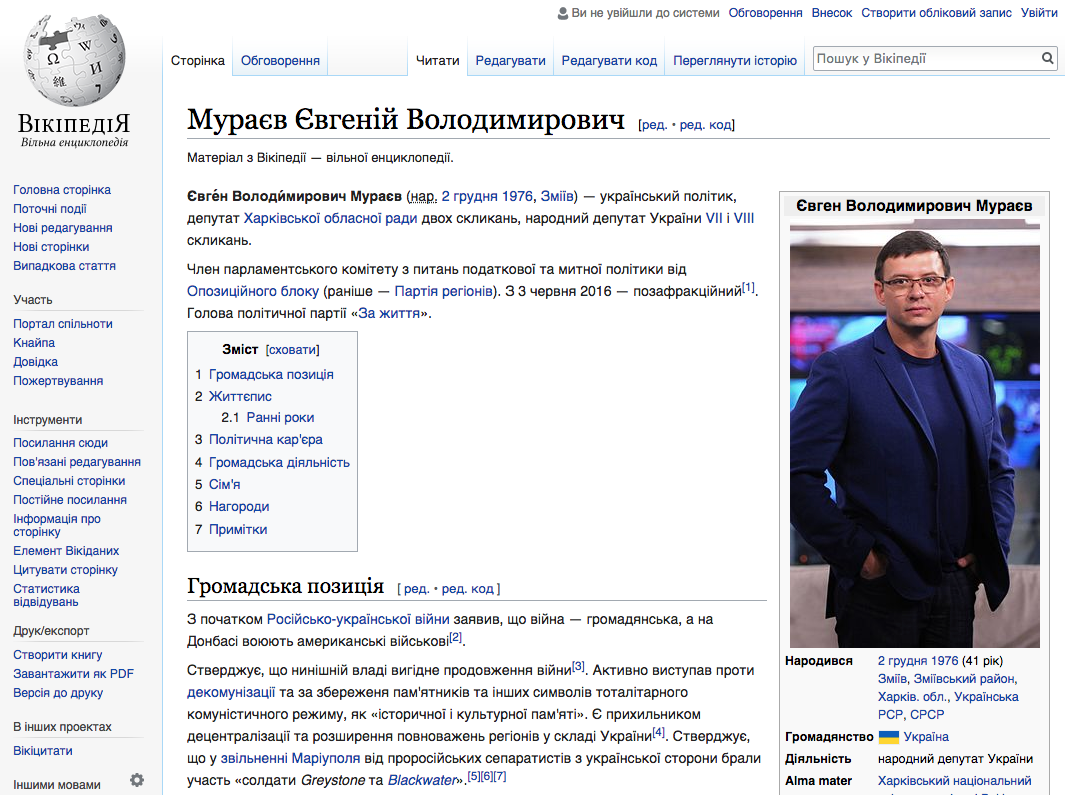Viewport: 1065px width, 795px height.
Task: Open Елемент Вікіданих link
Action: tap(66, 550)
